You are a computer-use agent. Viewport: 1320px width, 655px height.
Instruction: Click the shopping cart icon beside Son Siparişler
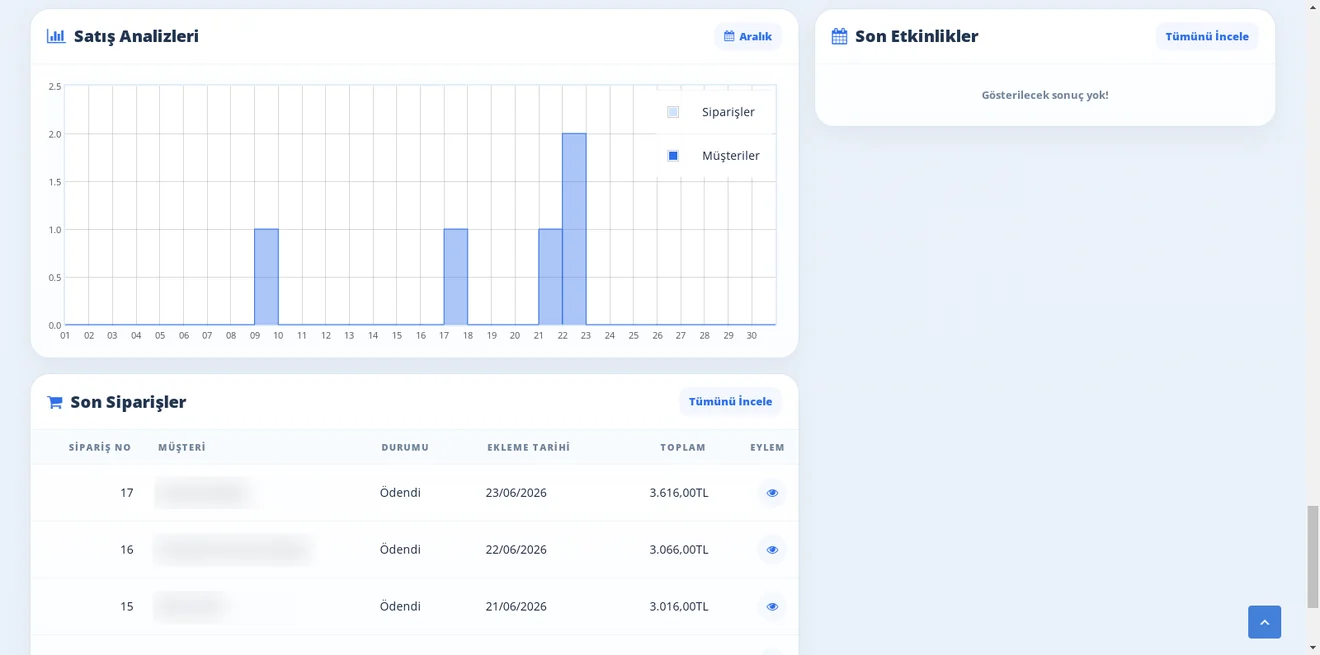[55, 402]
